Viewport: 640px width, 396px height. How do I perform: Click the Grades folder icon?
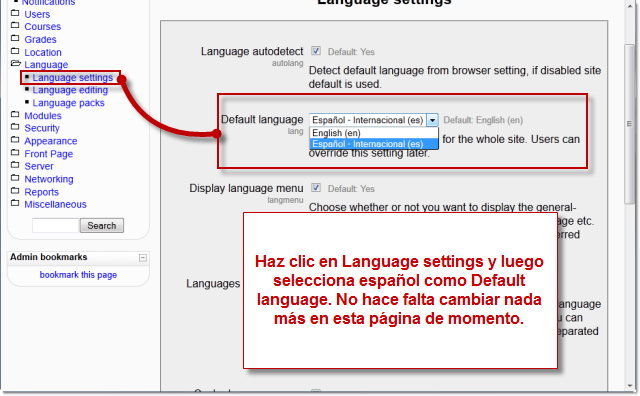click(15, 39)
